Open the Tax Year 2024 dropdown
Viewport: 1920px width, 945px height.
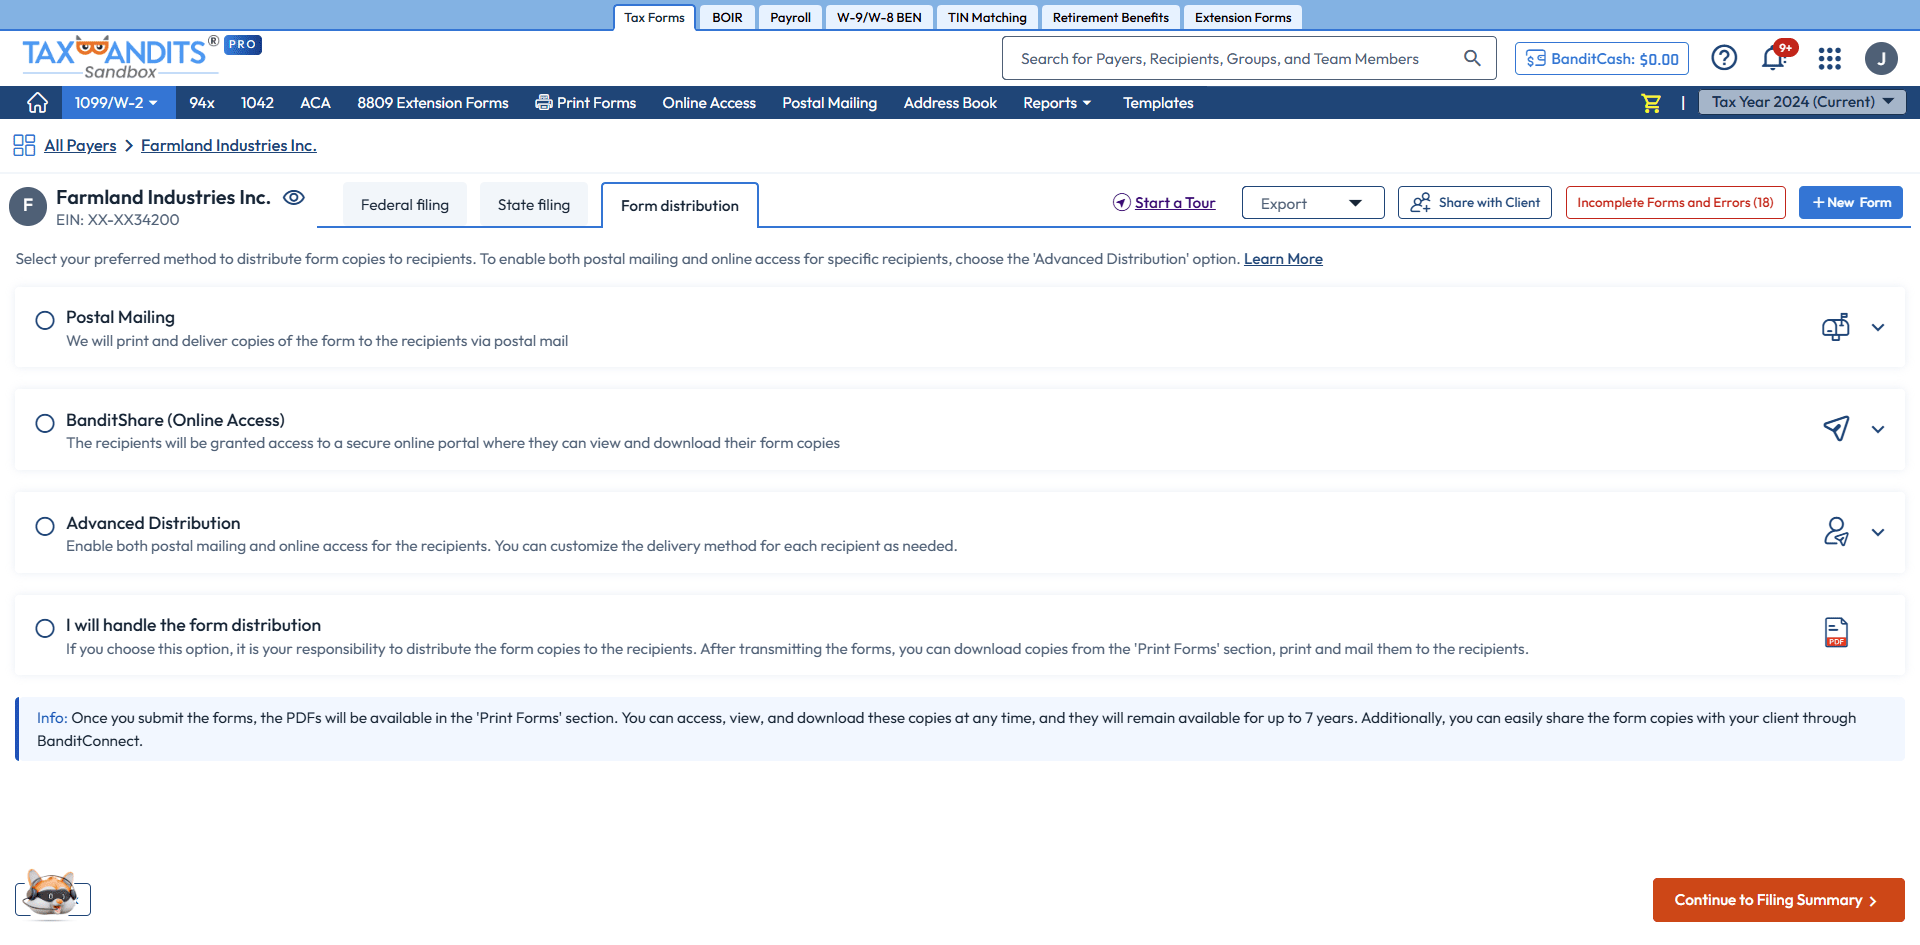pos(1802,102)
